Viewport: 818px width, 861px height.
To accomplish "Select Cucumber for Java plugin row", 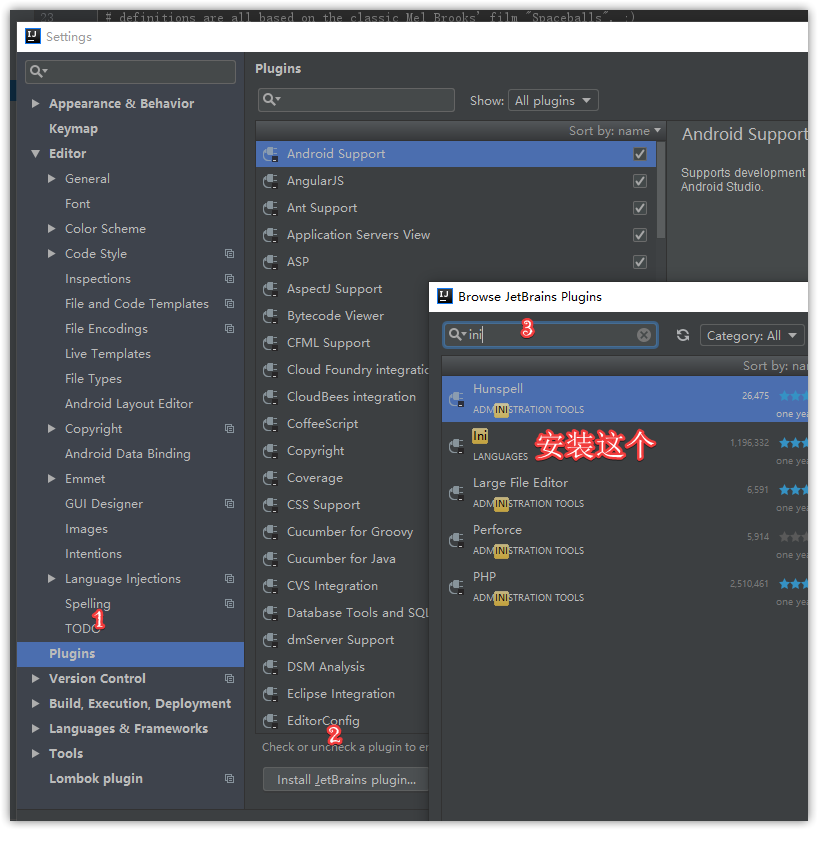I will pyautogui.click(x=342, y=559).
